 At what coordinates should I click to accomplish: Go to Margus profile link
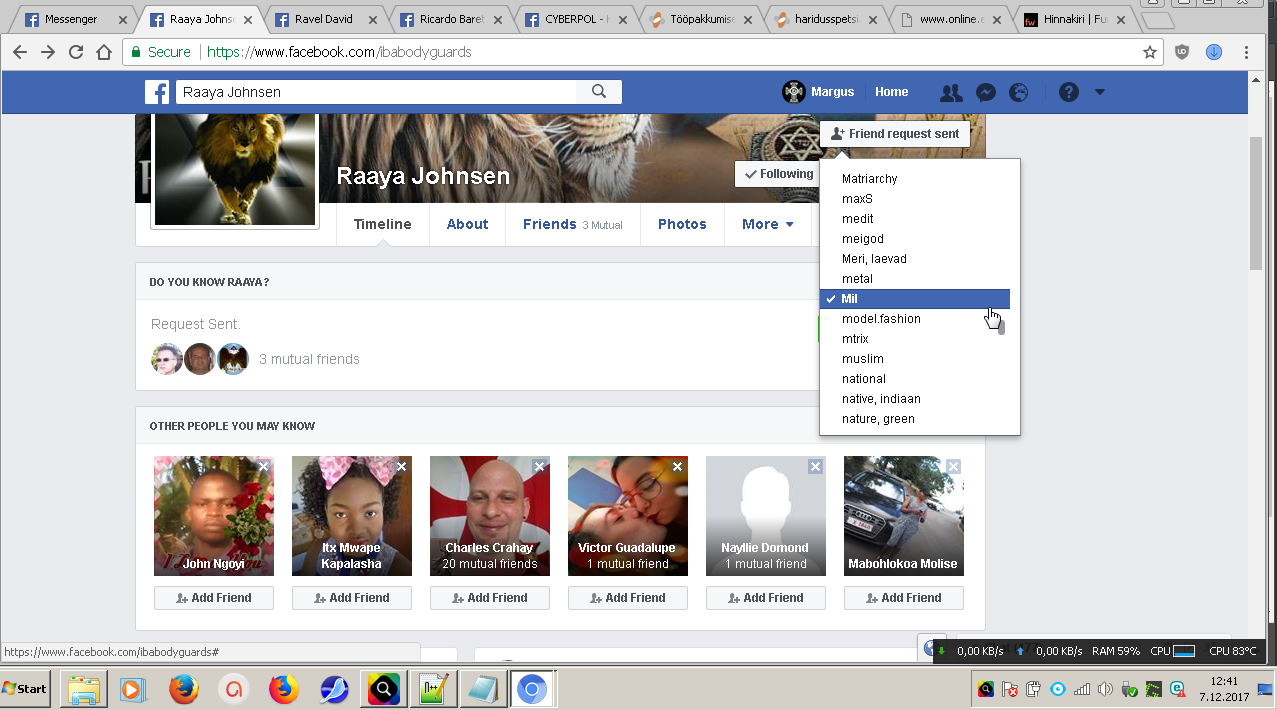[819, 92]
